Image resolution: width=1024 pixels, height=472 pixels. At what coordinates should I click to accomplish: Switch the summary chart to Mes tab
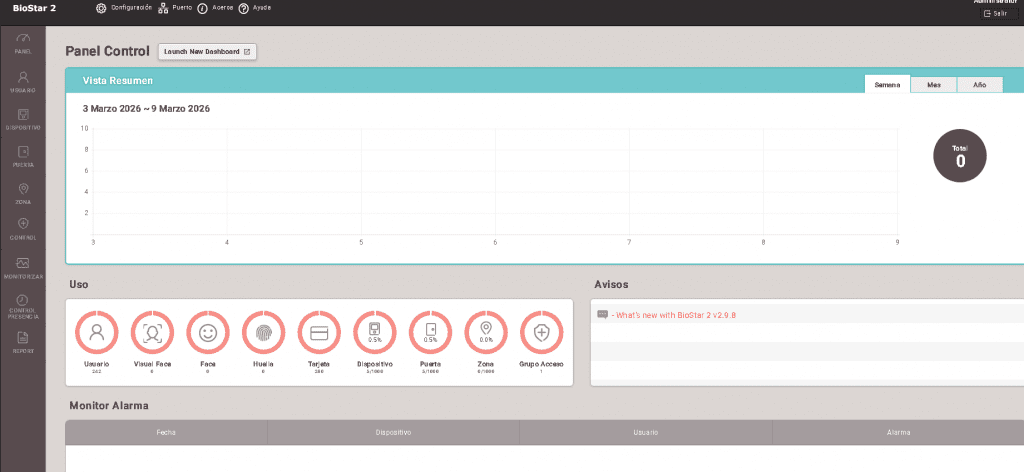click(933, 85)
